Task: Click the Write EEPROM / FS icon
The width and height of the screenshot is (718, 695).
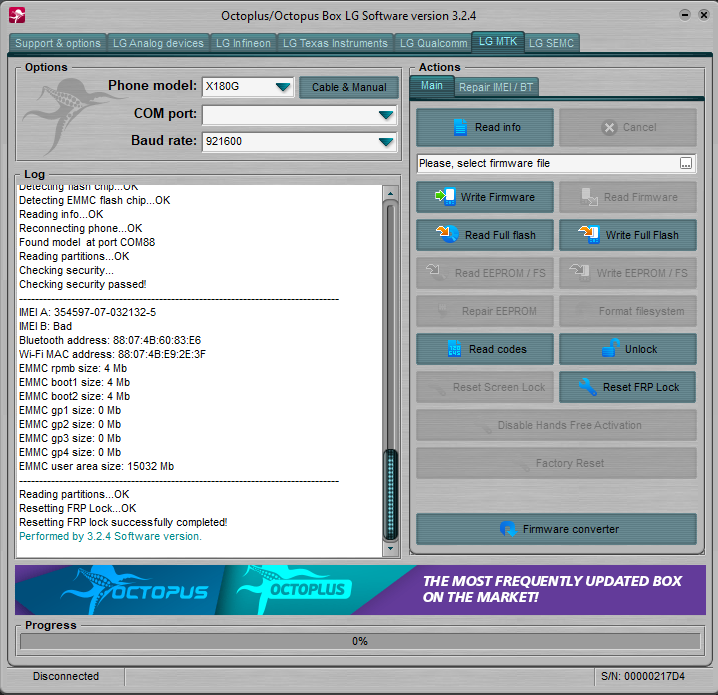Action: 580,271
